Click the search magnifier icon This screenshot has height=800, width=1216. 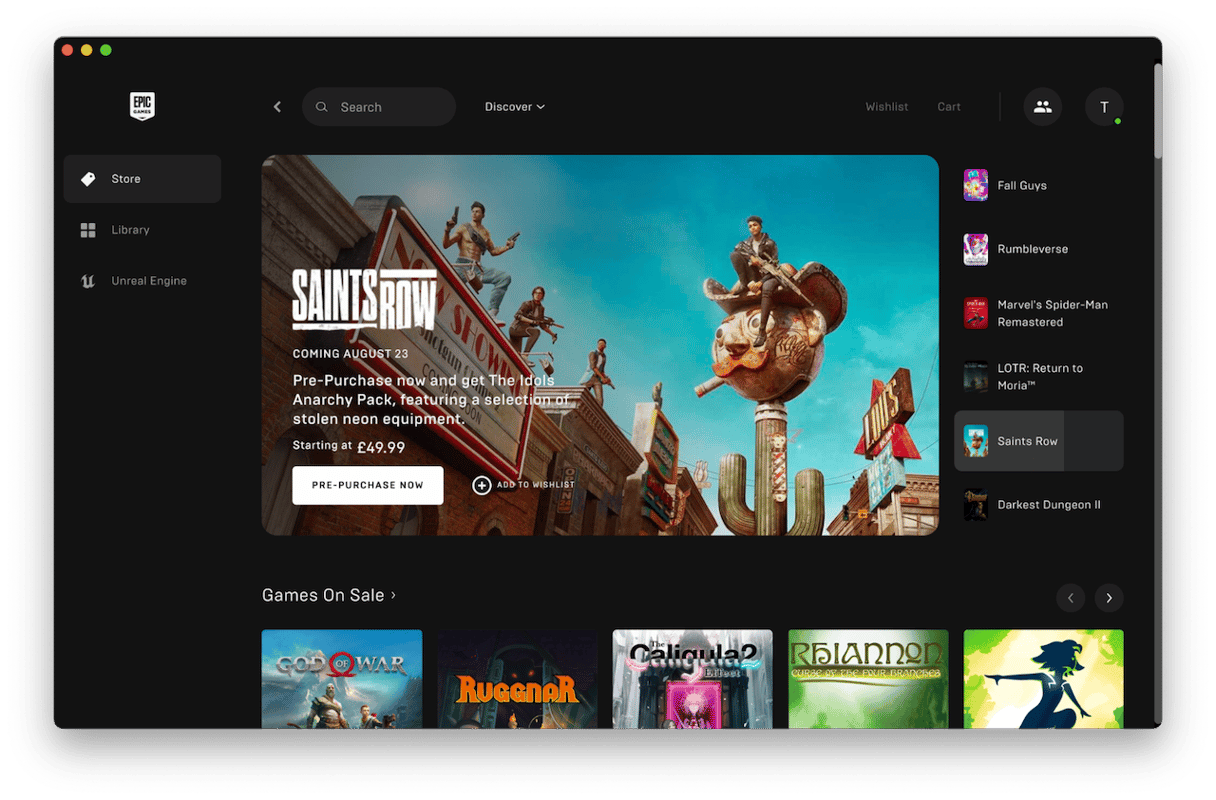(321, 106)
